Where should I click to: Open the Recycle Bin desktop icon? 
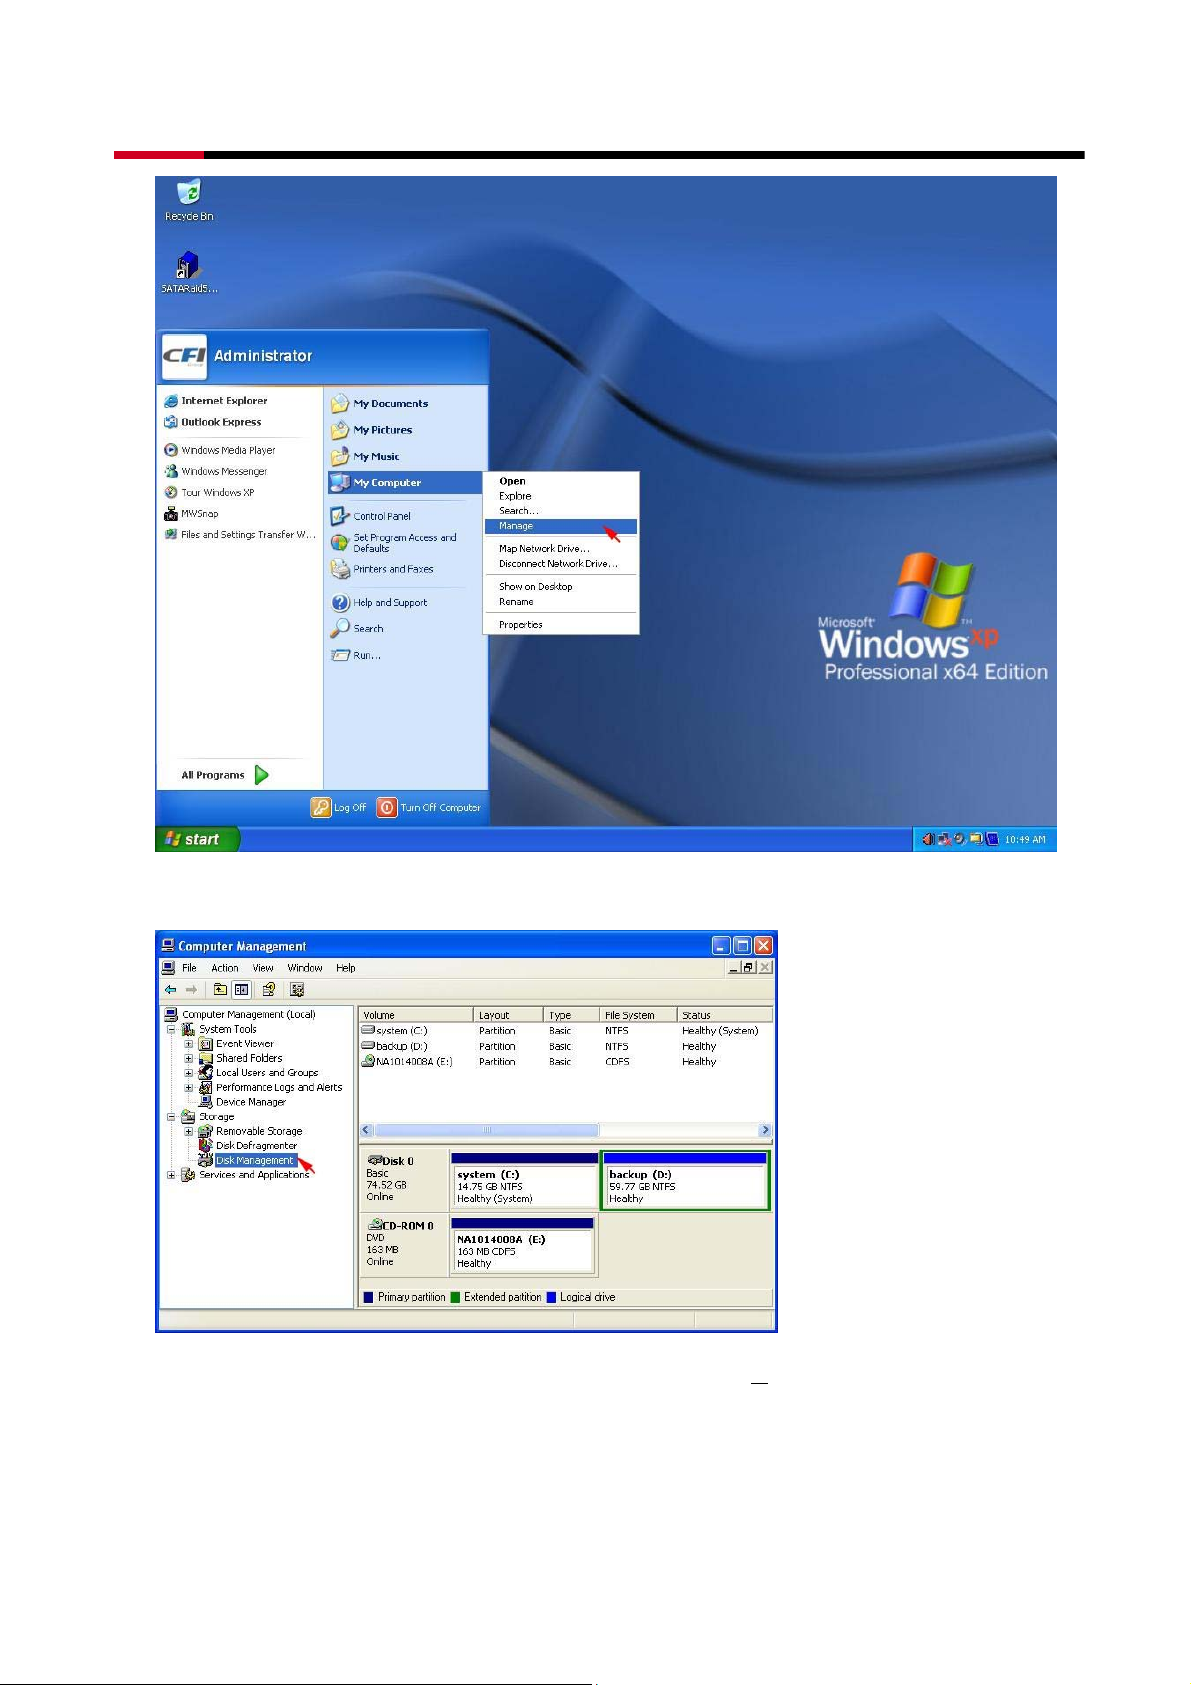tap(188, 200)
